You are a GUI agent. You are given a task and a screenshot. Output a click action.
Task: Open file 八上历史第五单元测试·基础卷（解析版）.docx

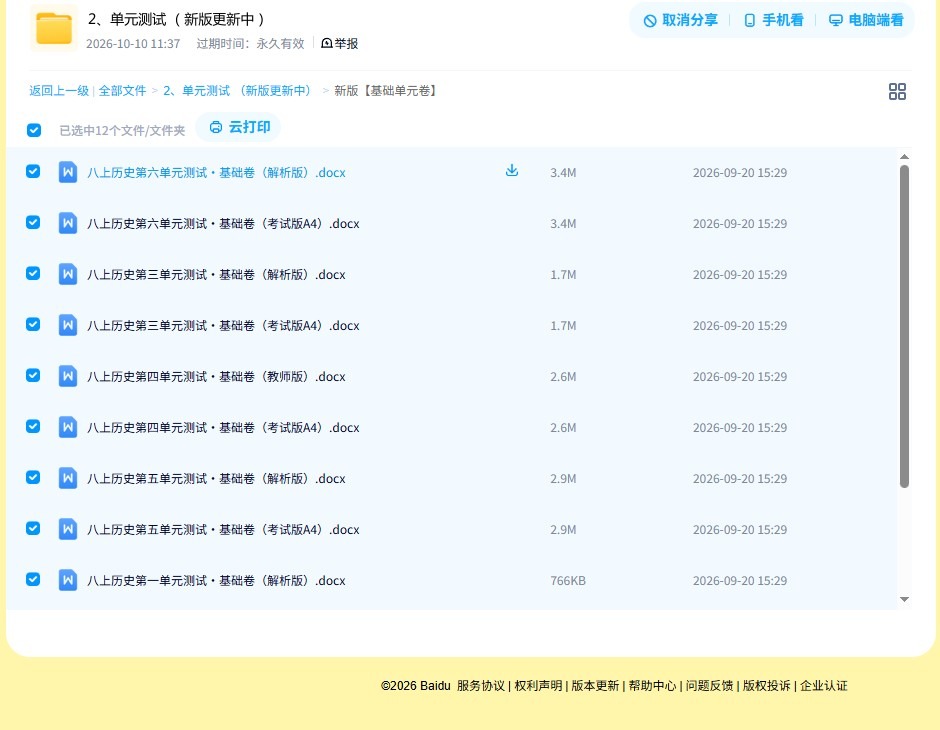coord(216,478)
